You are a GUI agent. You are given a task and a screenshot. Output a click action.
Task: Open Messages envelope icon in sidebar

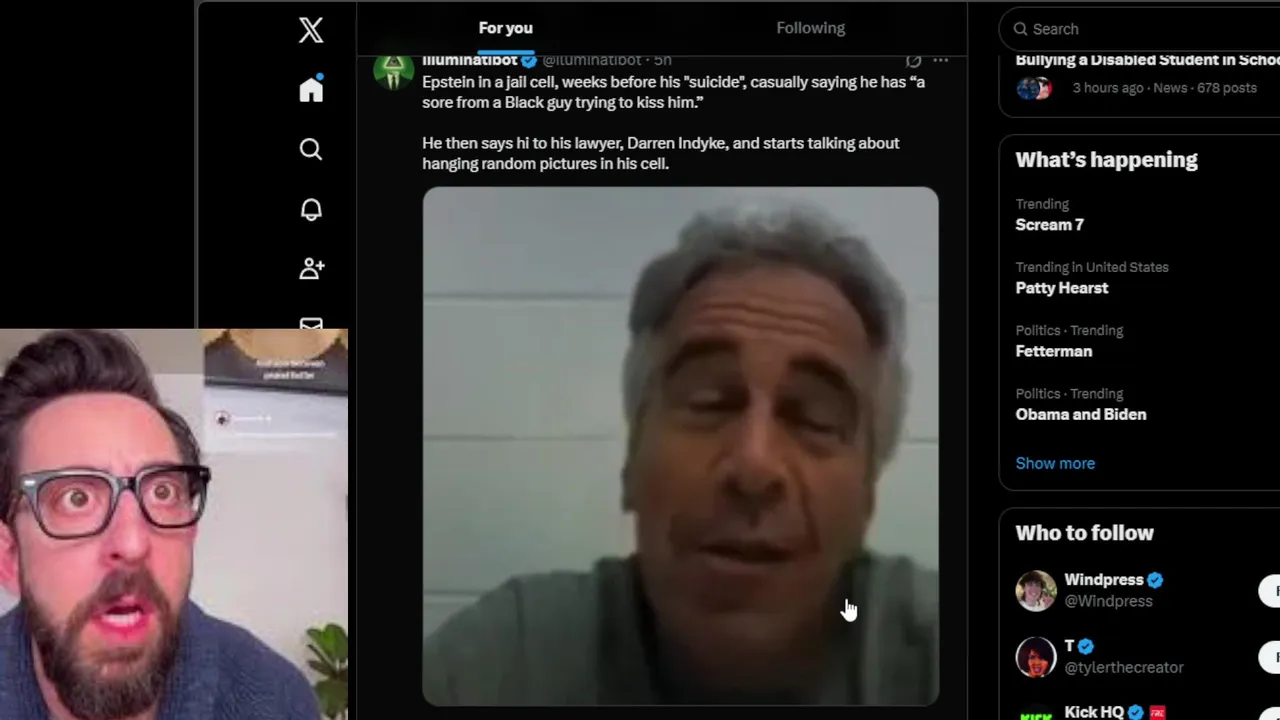click(x=311, y=324)
